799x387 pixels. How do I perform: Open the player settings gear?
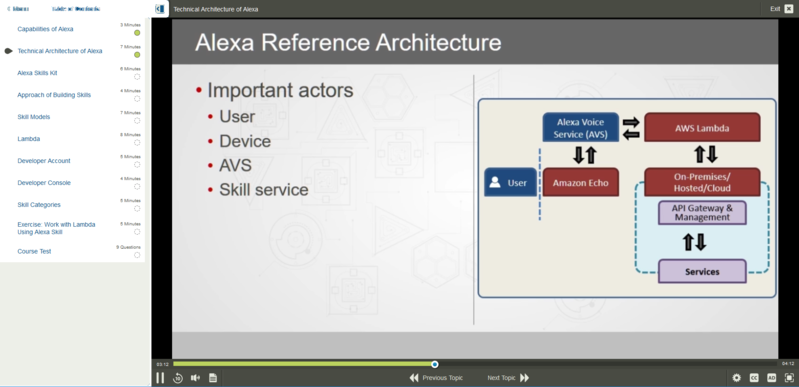736,378
